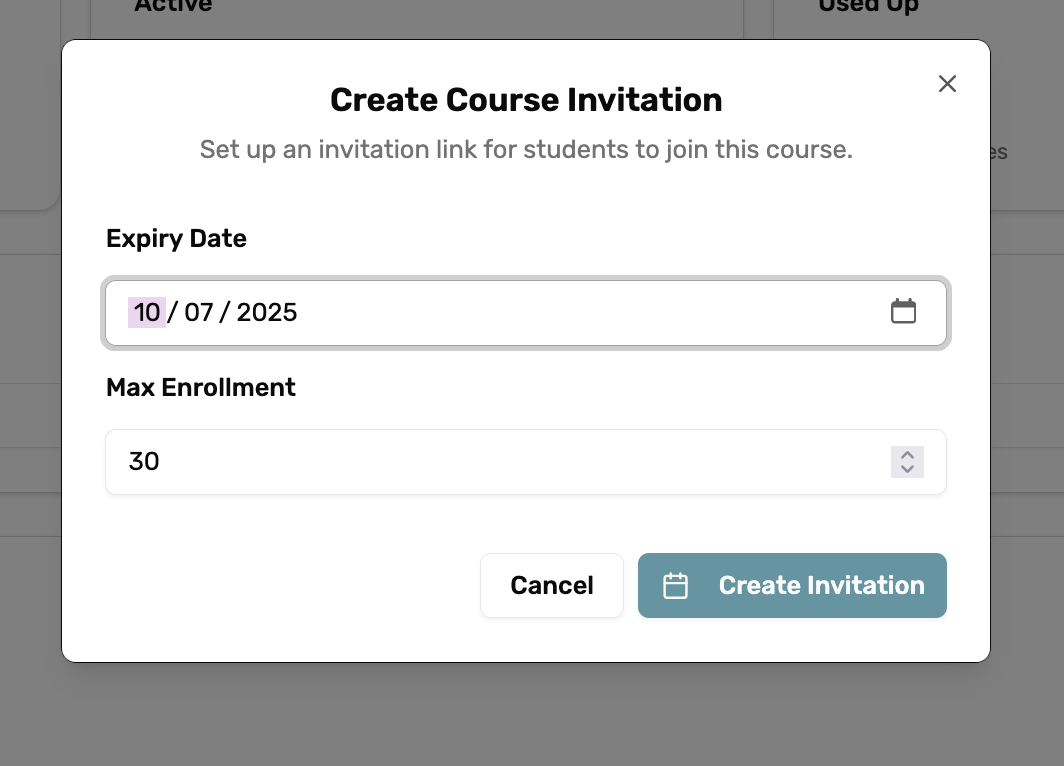Viewport: 1064px width, 766px height.
Task: Click the calendar icon inside Create Invitation button
Action: (676, 585)
